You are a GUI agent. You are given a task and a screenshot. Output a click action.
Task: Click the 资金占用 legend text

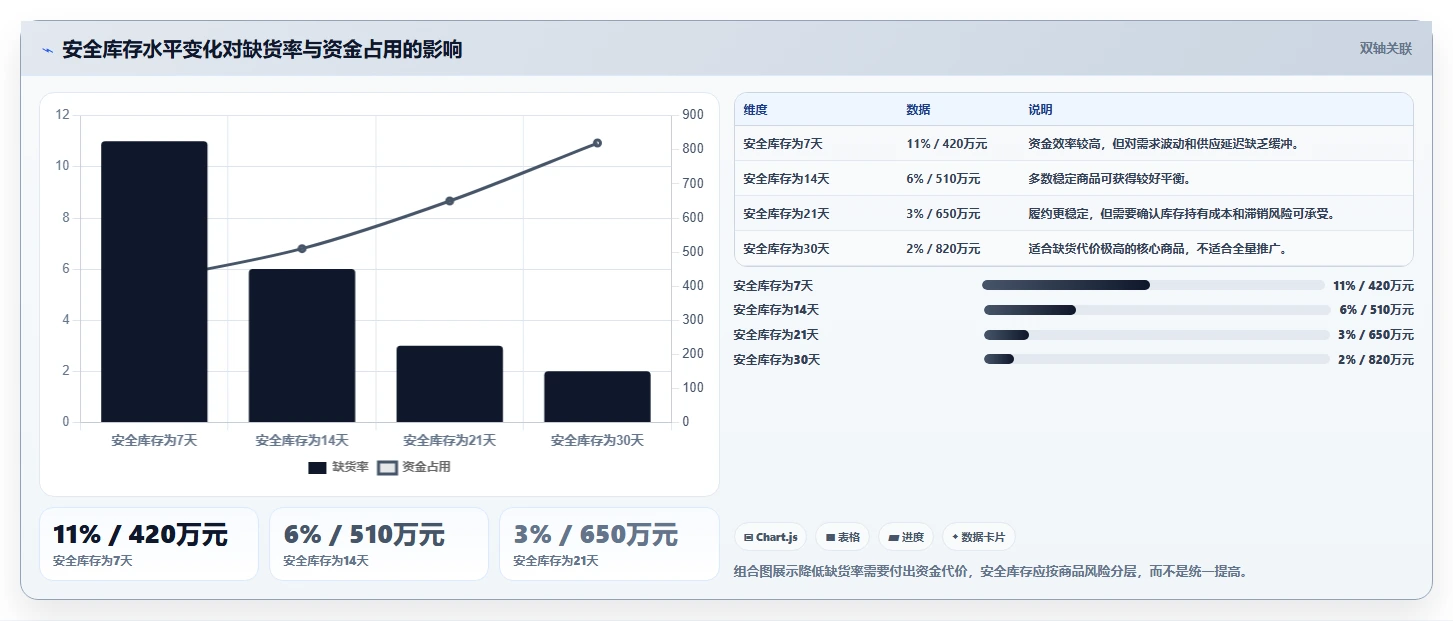(427, 467)
